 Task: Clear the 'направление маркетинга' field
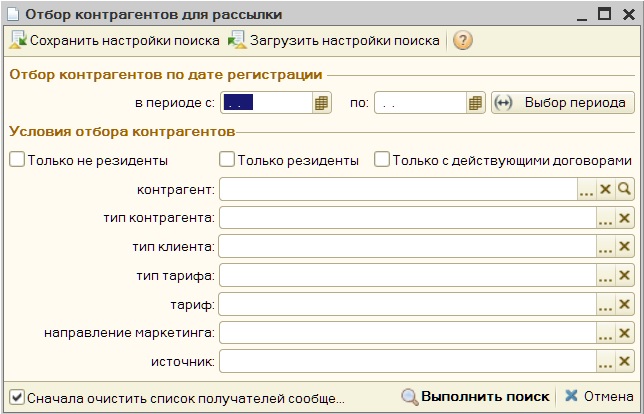coord(624,333)
